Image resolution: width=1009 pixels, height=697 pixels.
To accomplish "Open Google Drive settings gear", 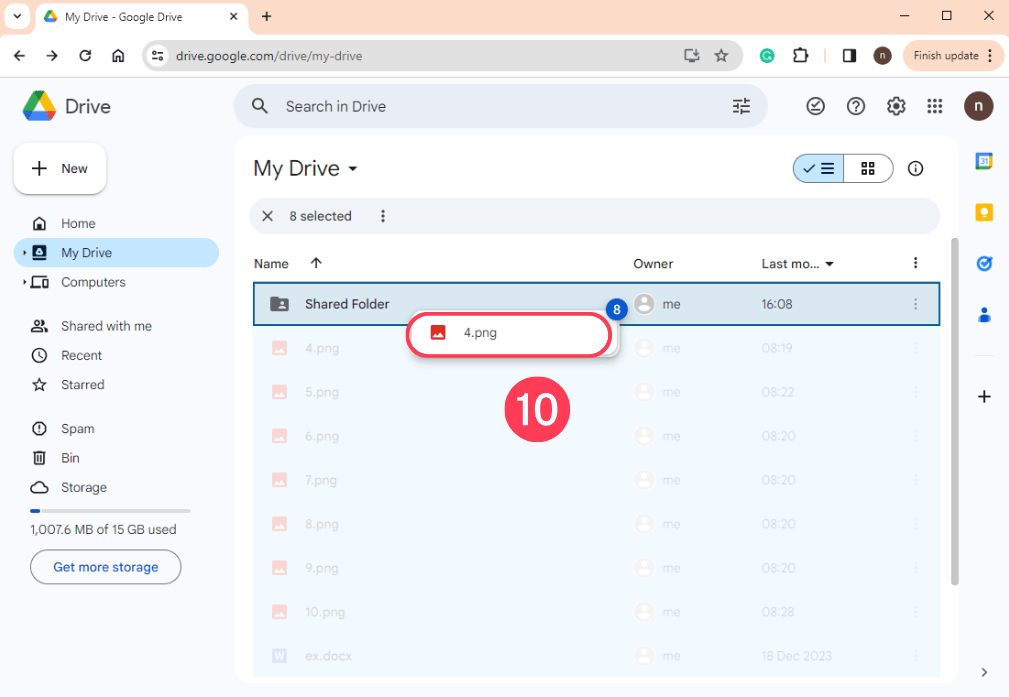I will coord(896,105).
